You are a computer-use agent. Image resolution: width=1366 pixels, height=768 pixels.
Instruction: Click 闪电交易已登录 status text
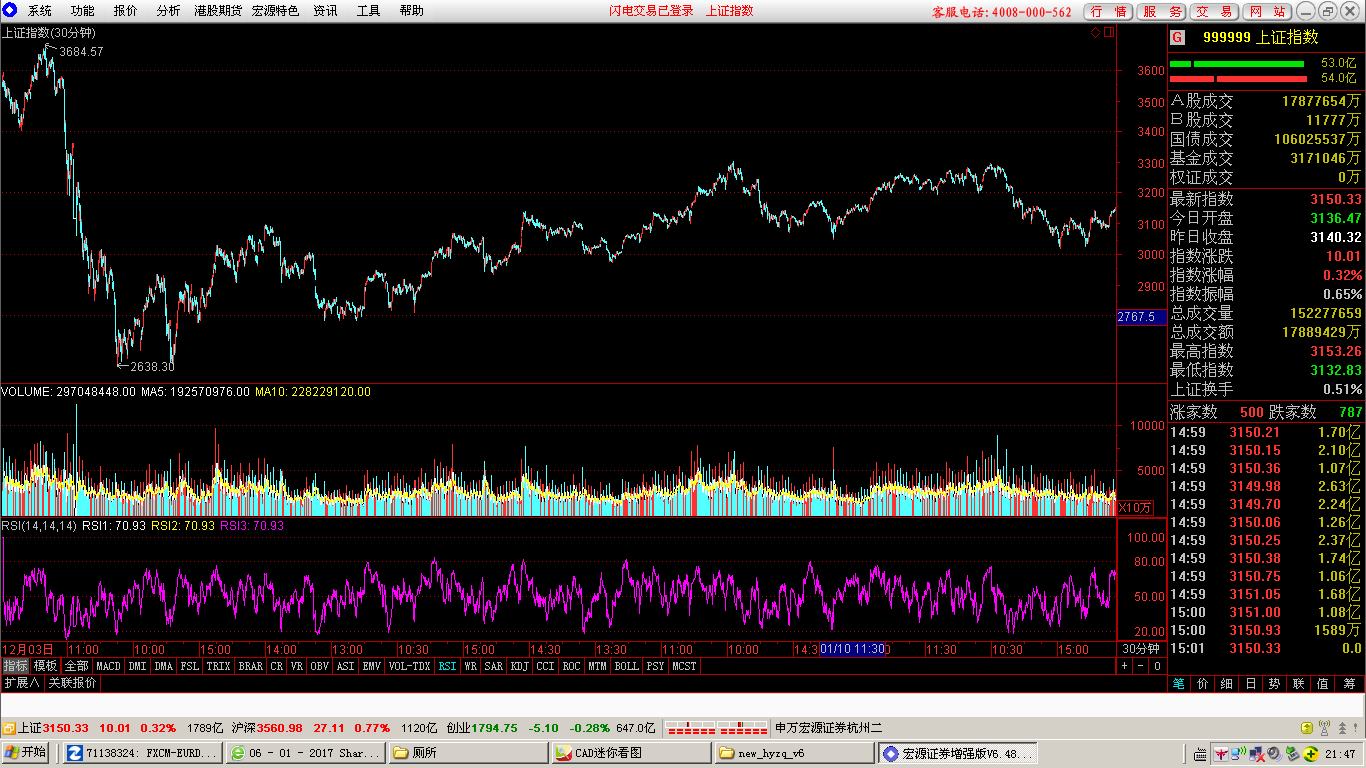[x=651, y=11]
